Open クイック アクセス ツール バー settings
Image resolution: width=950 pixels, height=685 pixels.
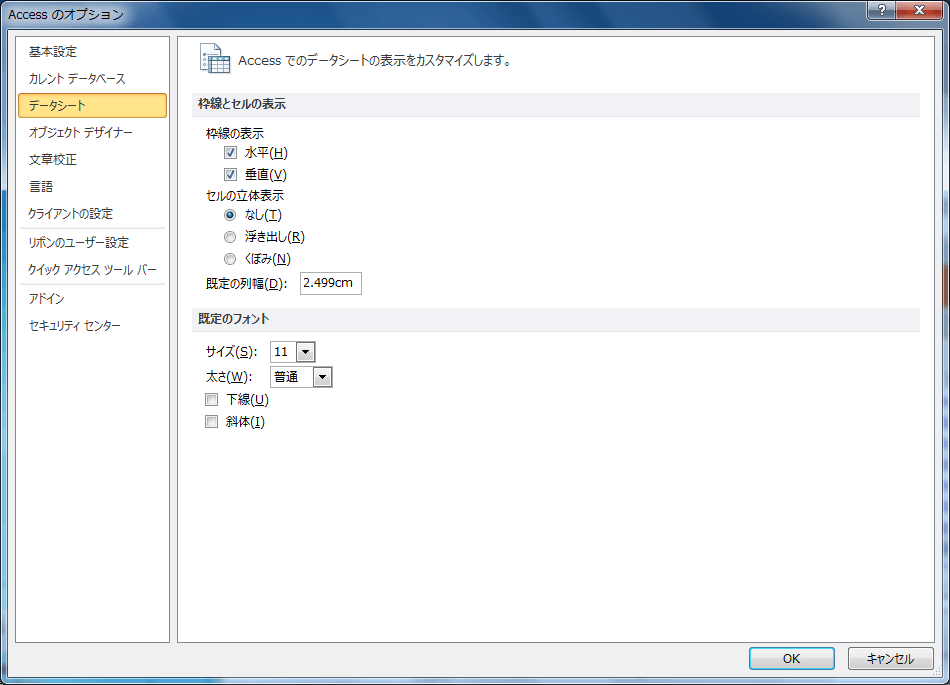pos(92,270)
